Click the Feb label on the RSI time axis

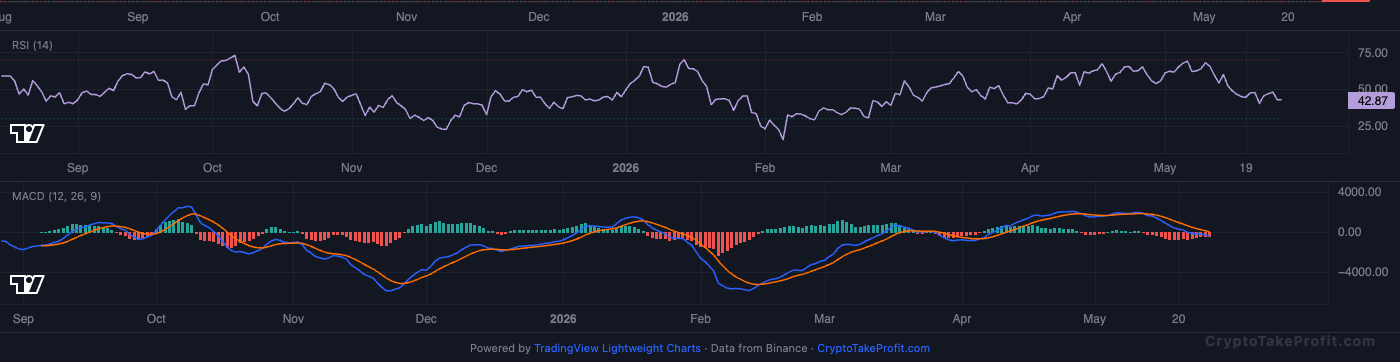point(765,168)
